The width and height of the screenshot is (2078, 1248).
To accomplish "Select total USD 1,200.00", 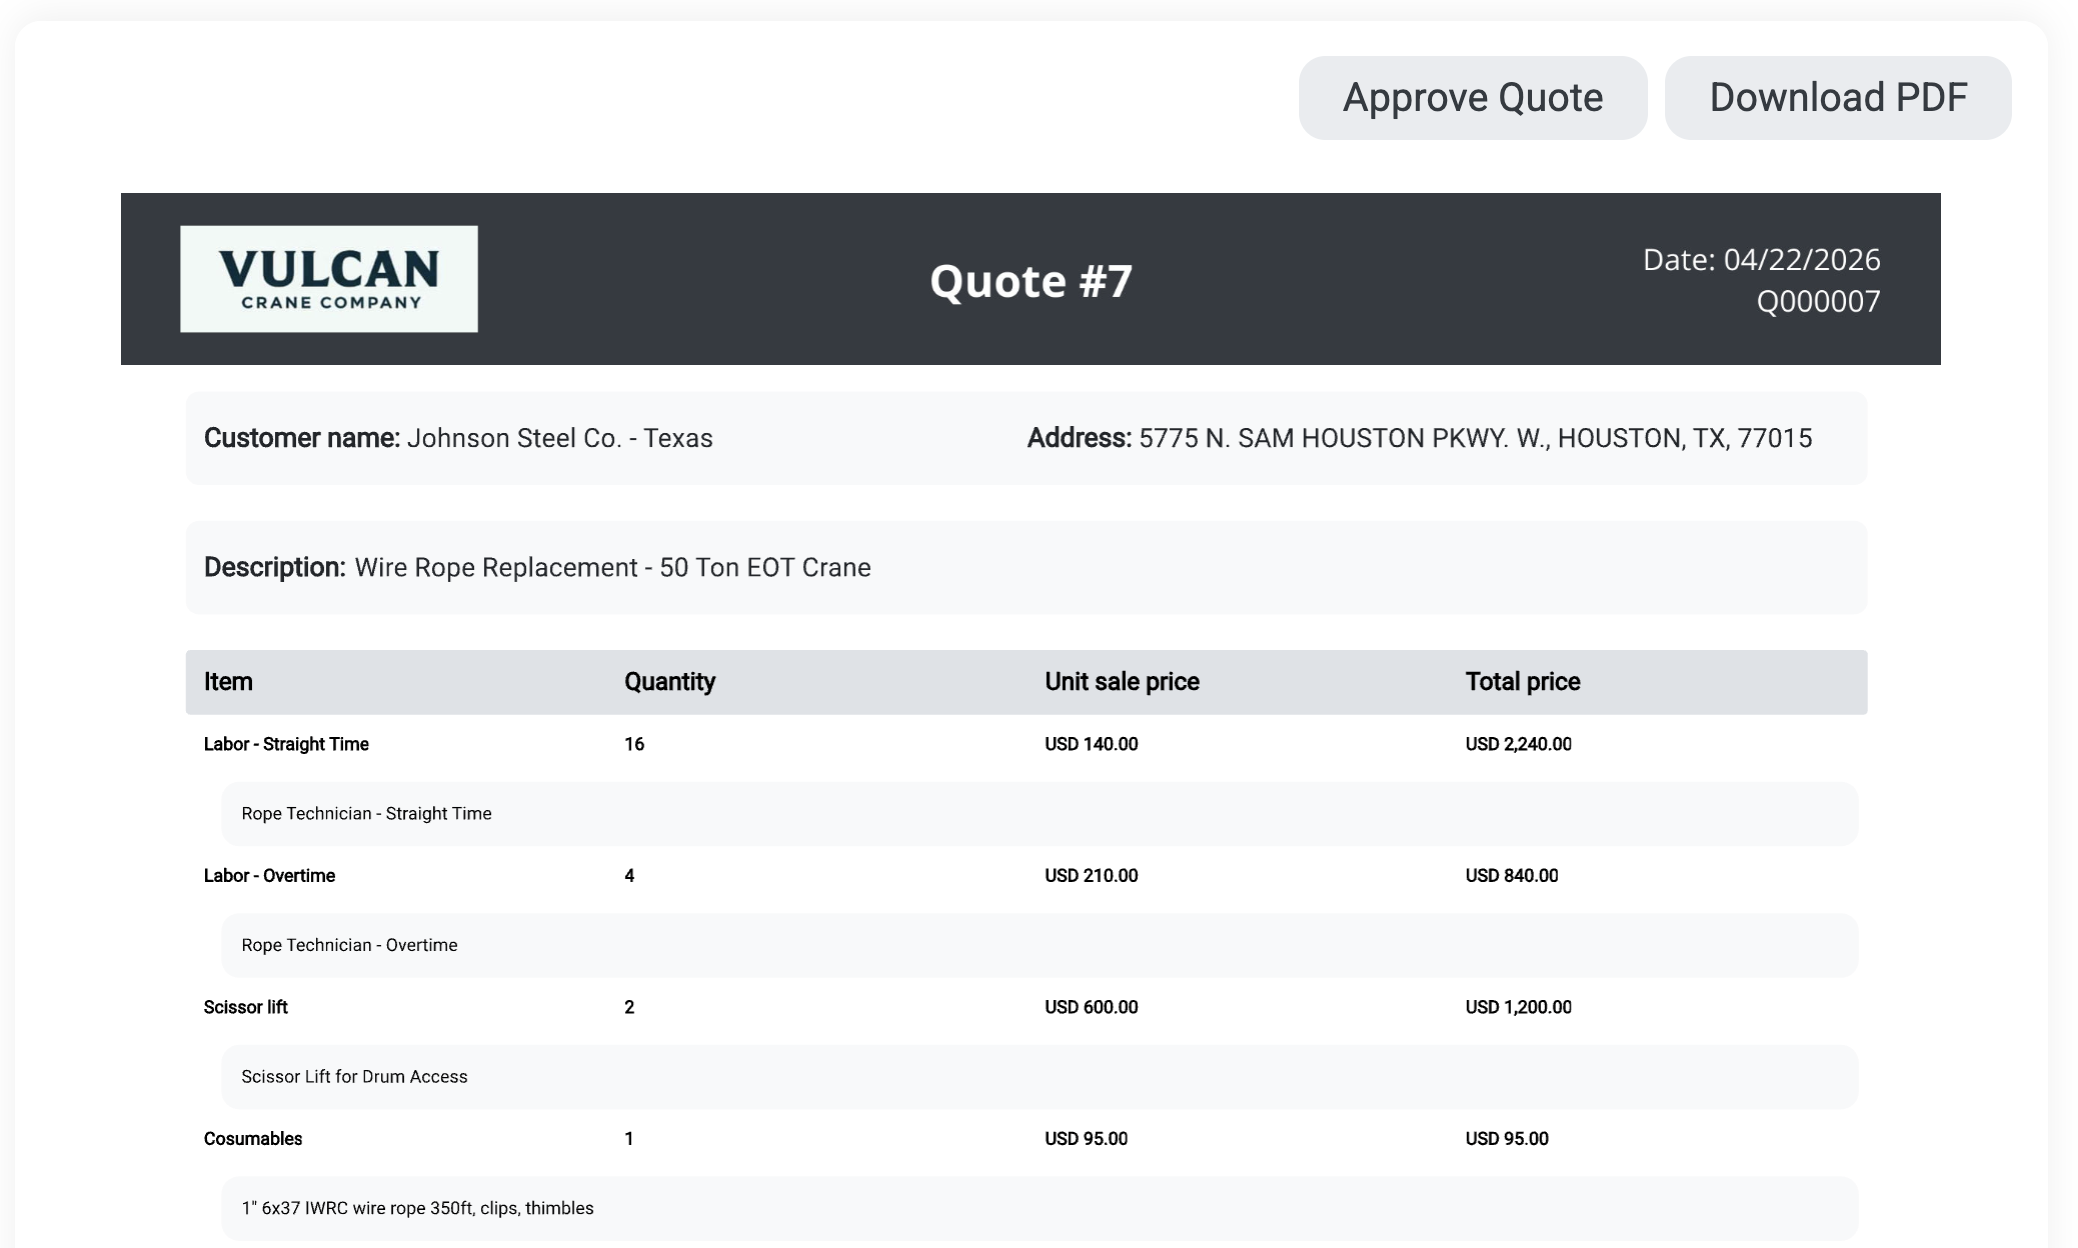I will pos(1518,1007).
